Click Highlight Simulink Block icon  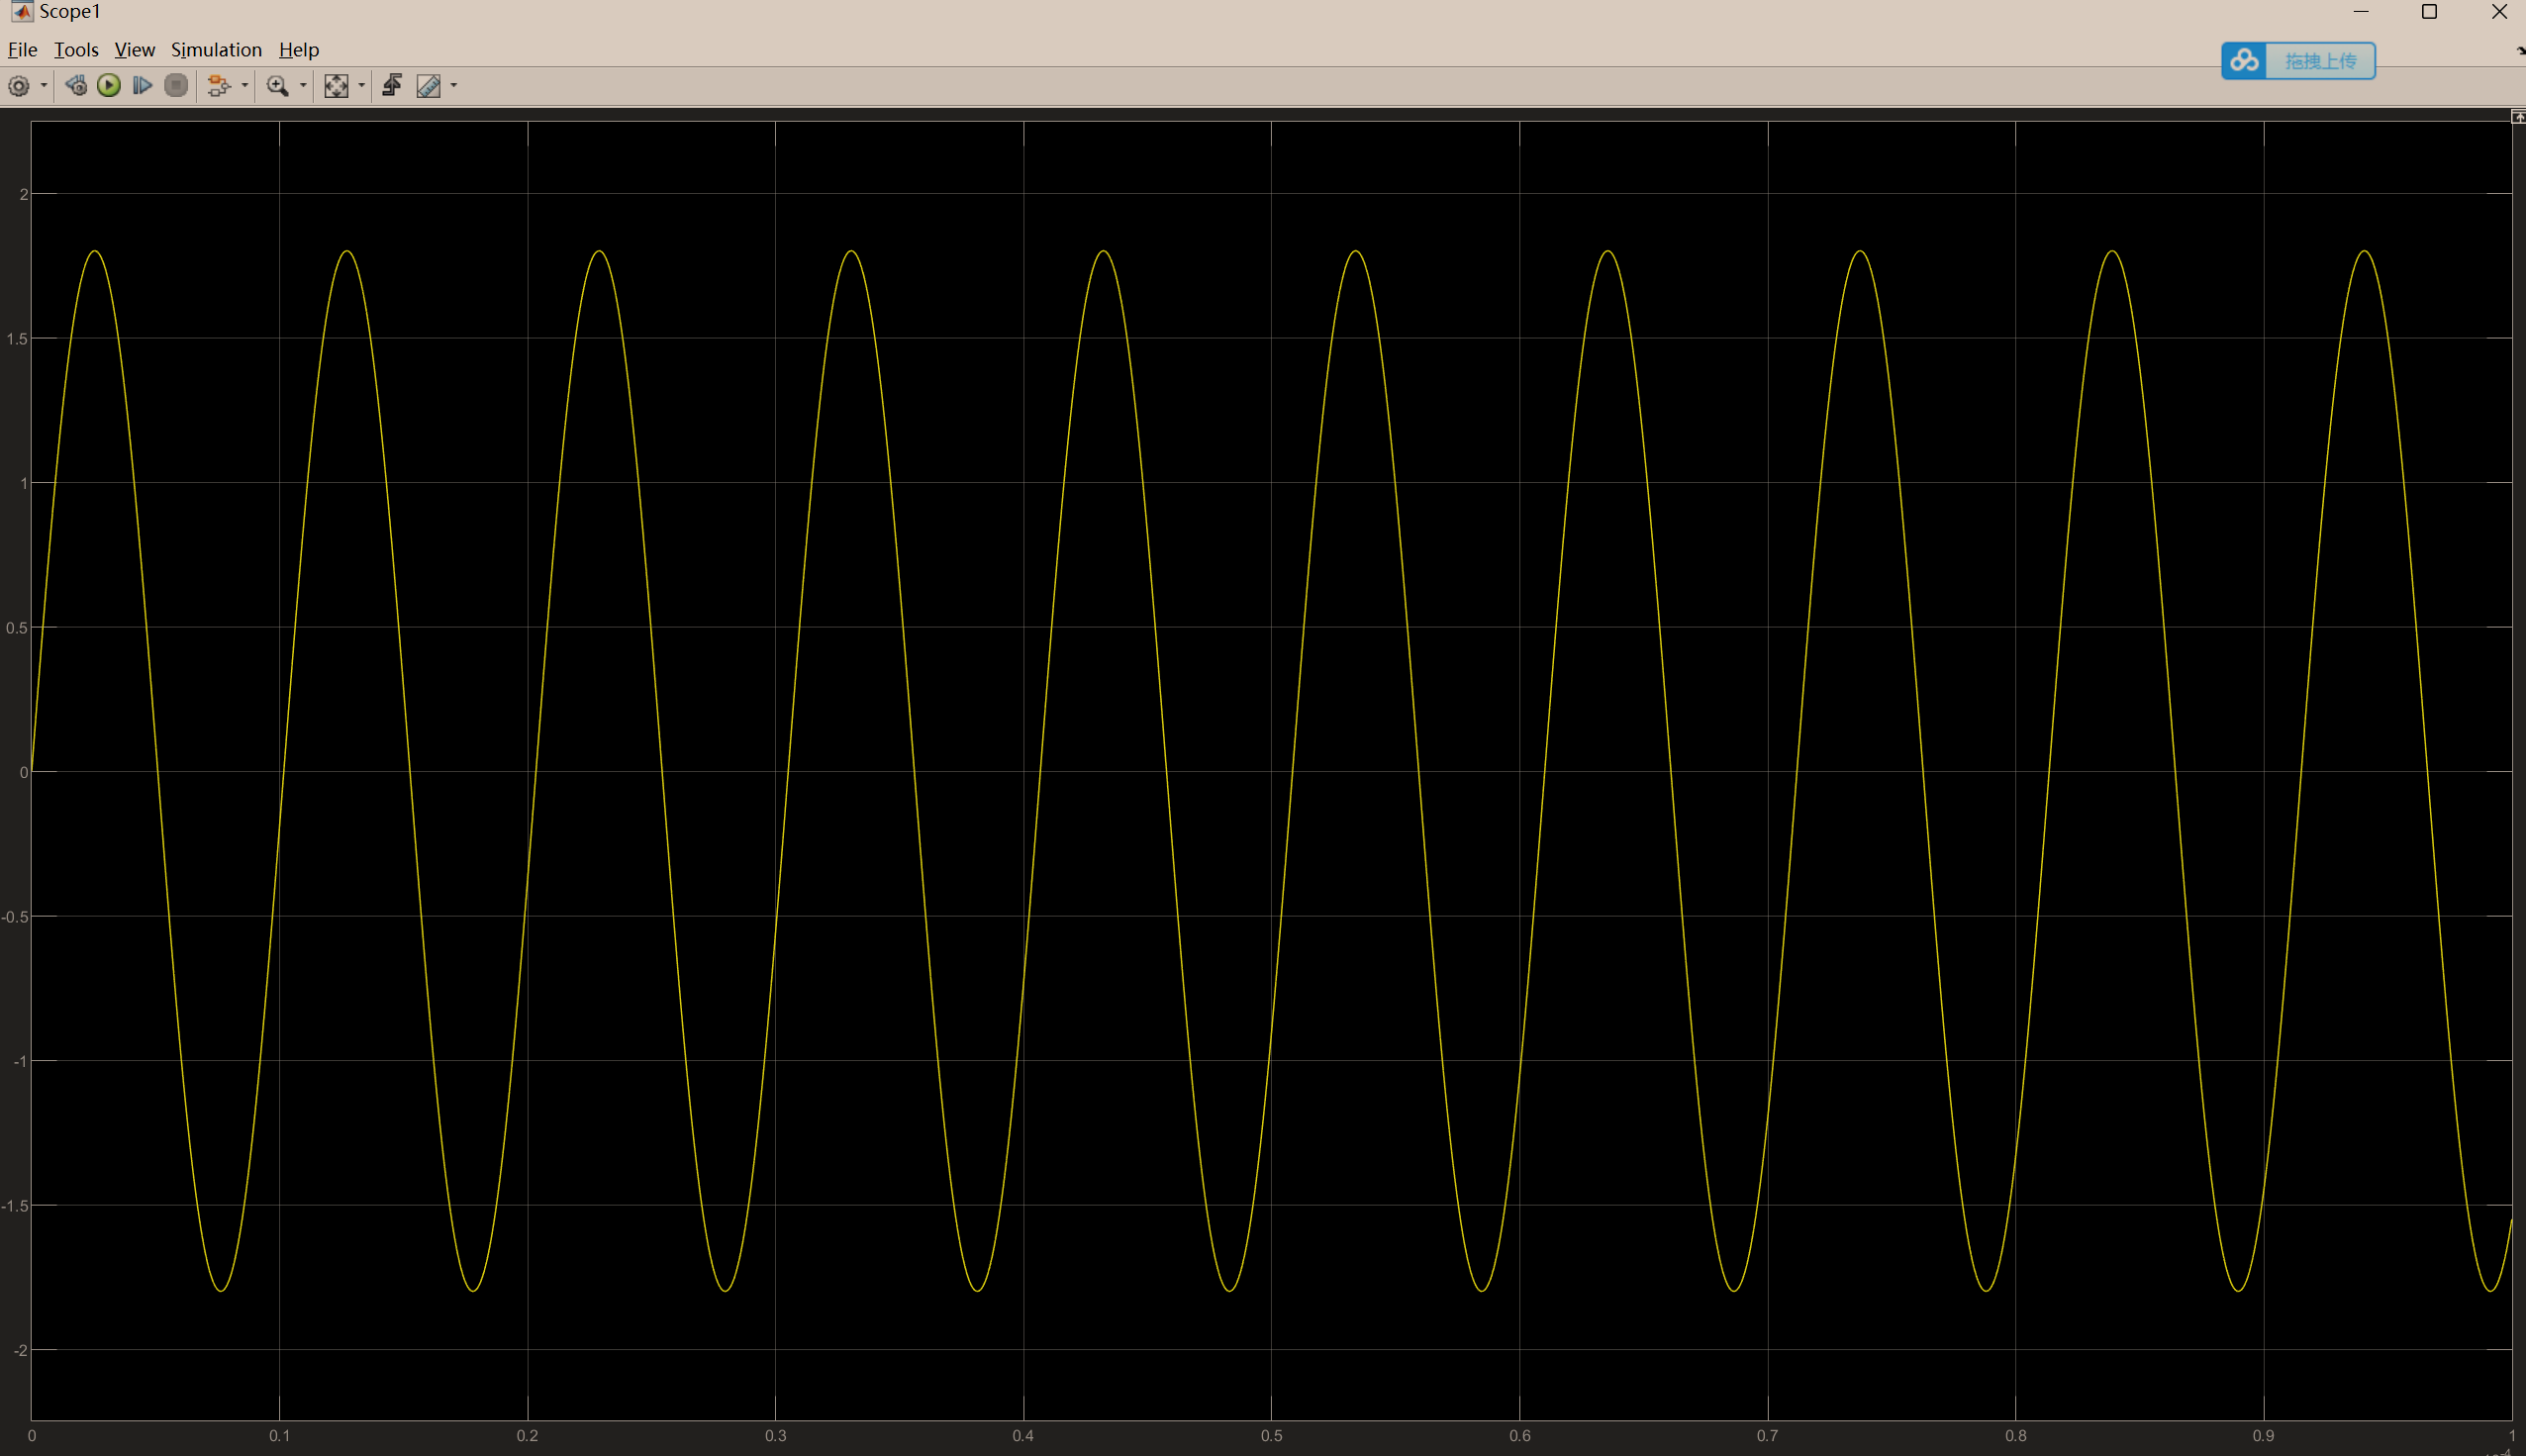218,86
